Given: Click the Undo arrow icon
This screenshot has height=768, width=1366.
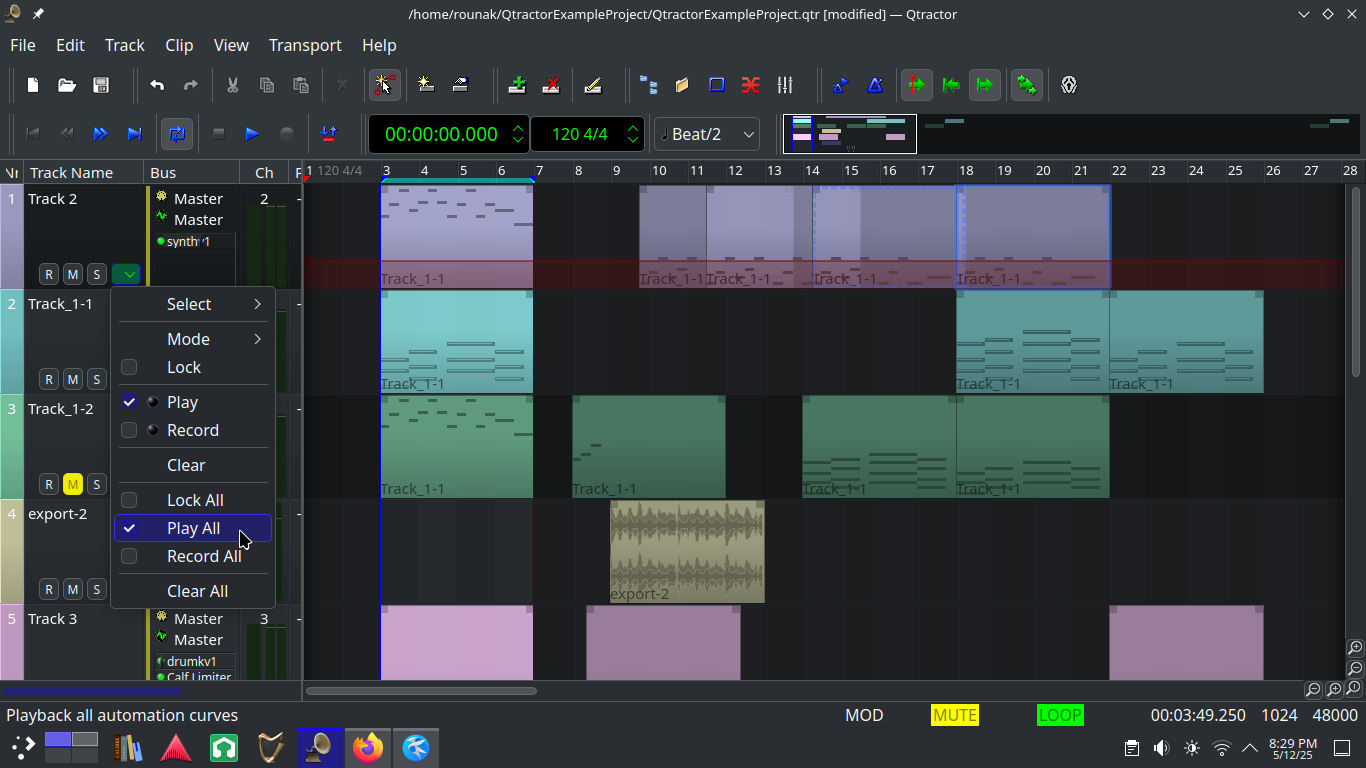Looking at the screenshot, I should click(157, 85).
